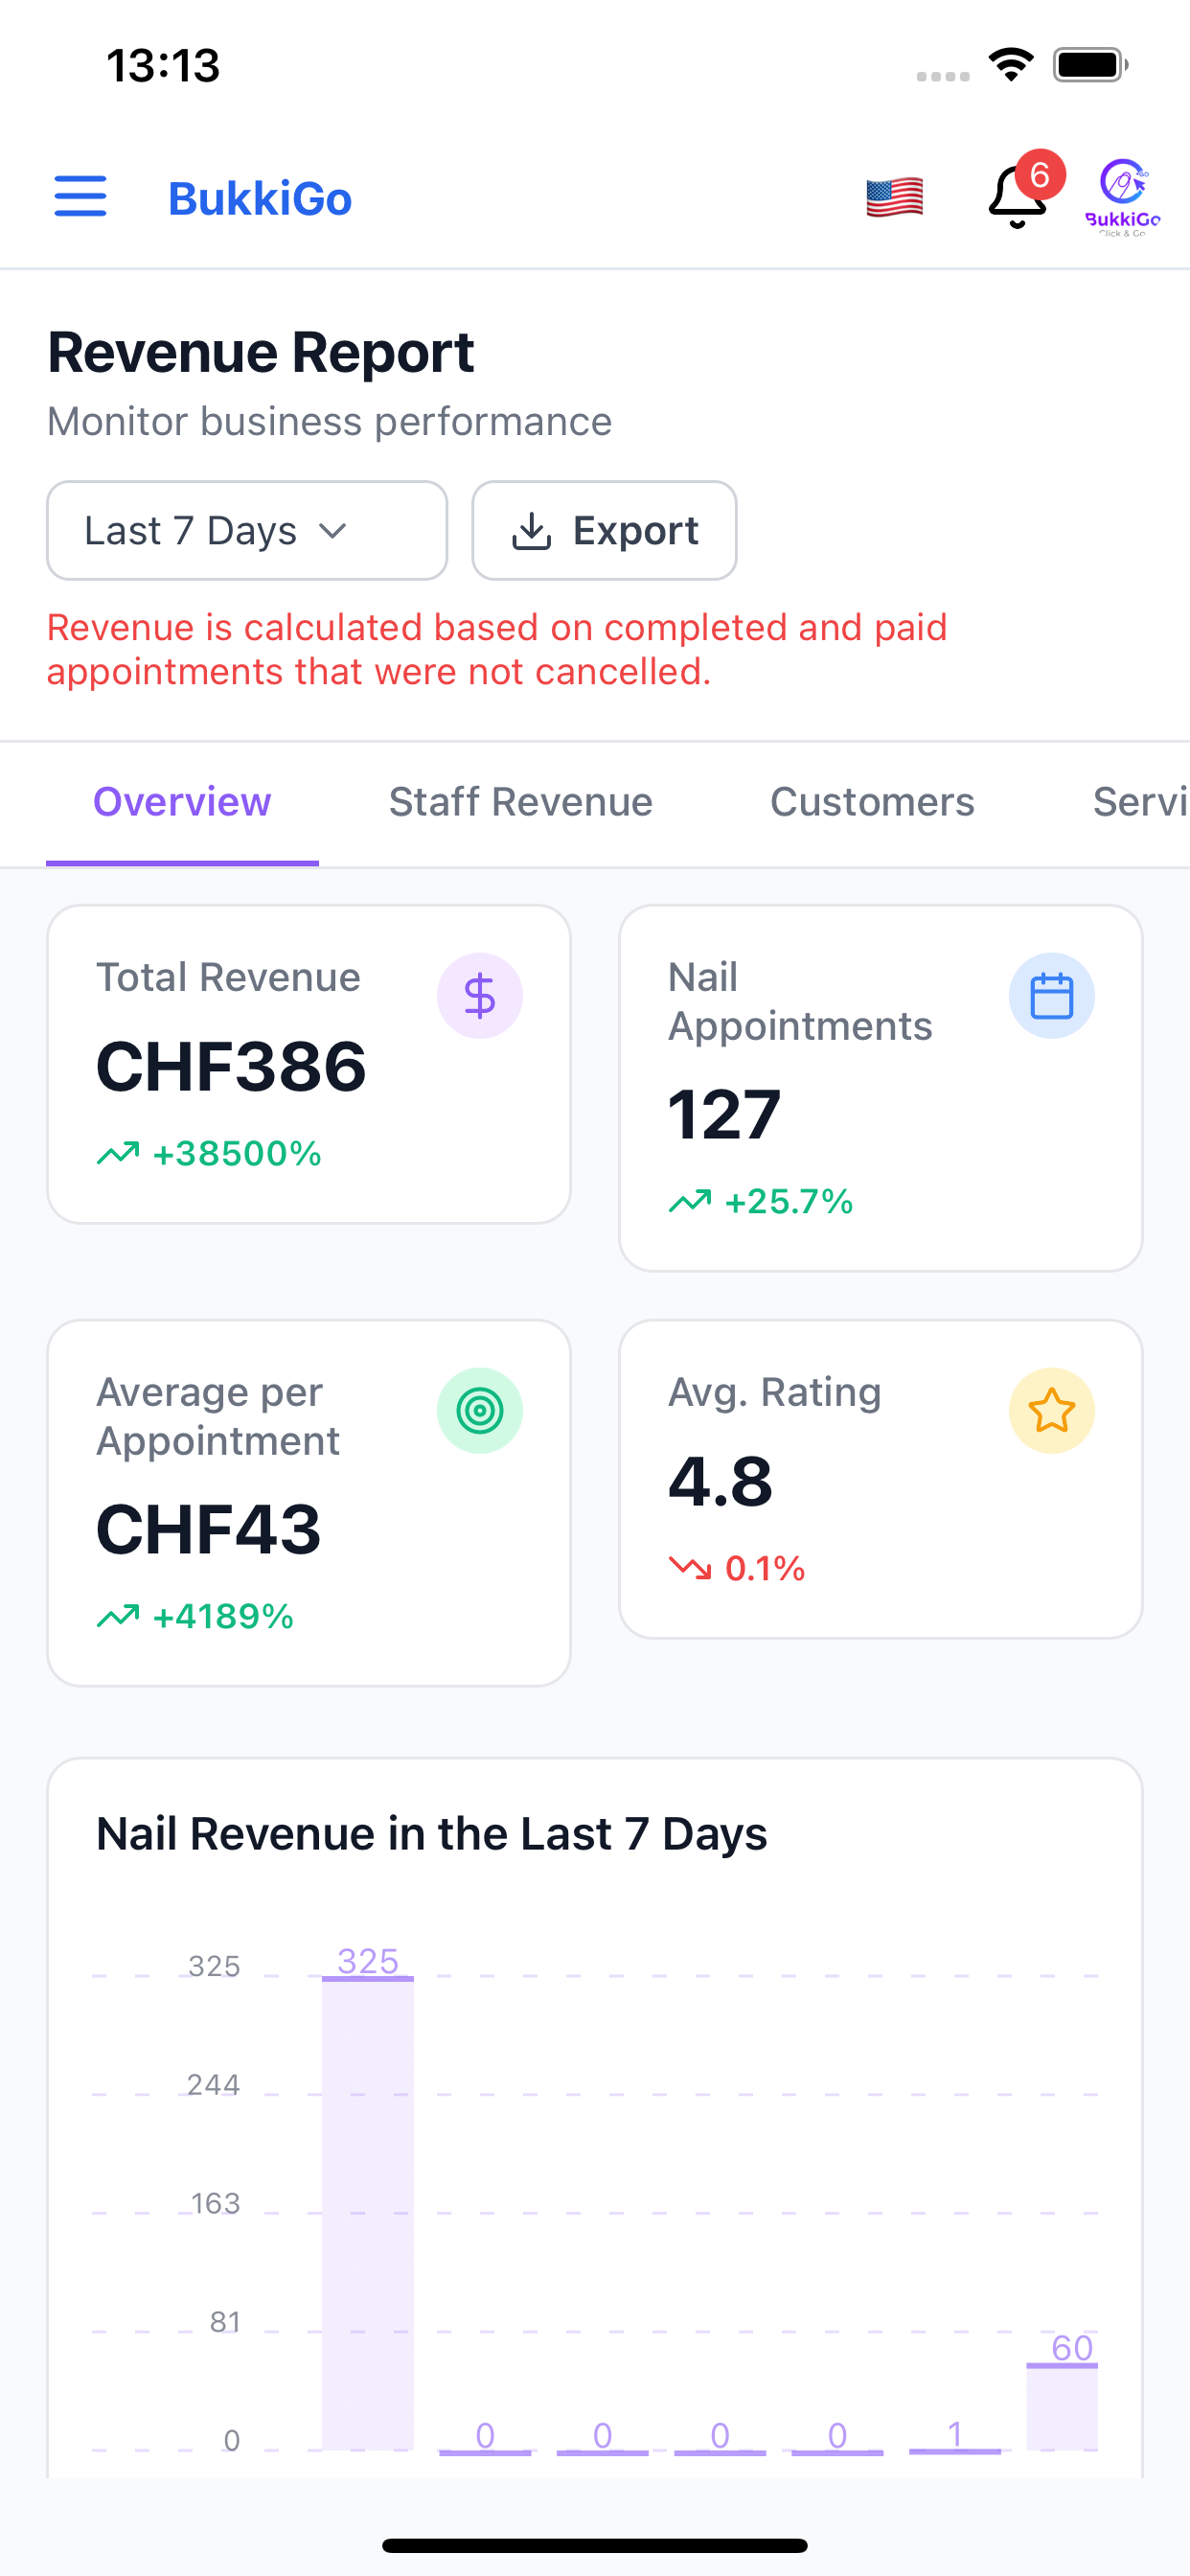Tap the Wi-Fi status icon
Screen dimensions: 1190x2576
click(x=1011, y=65)
